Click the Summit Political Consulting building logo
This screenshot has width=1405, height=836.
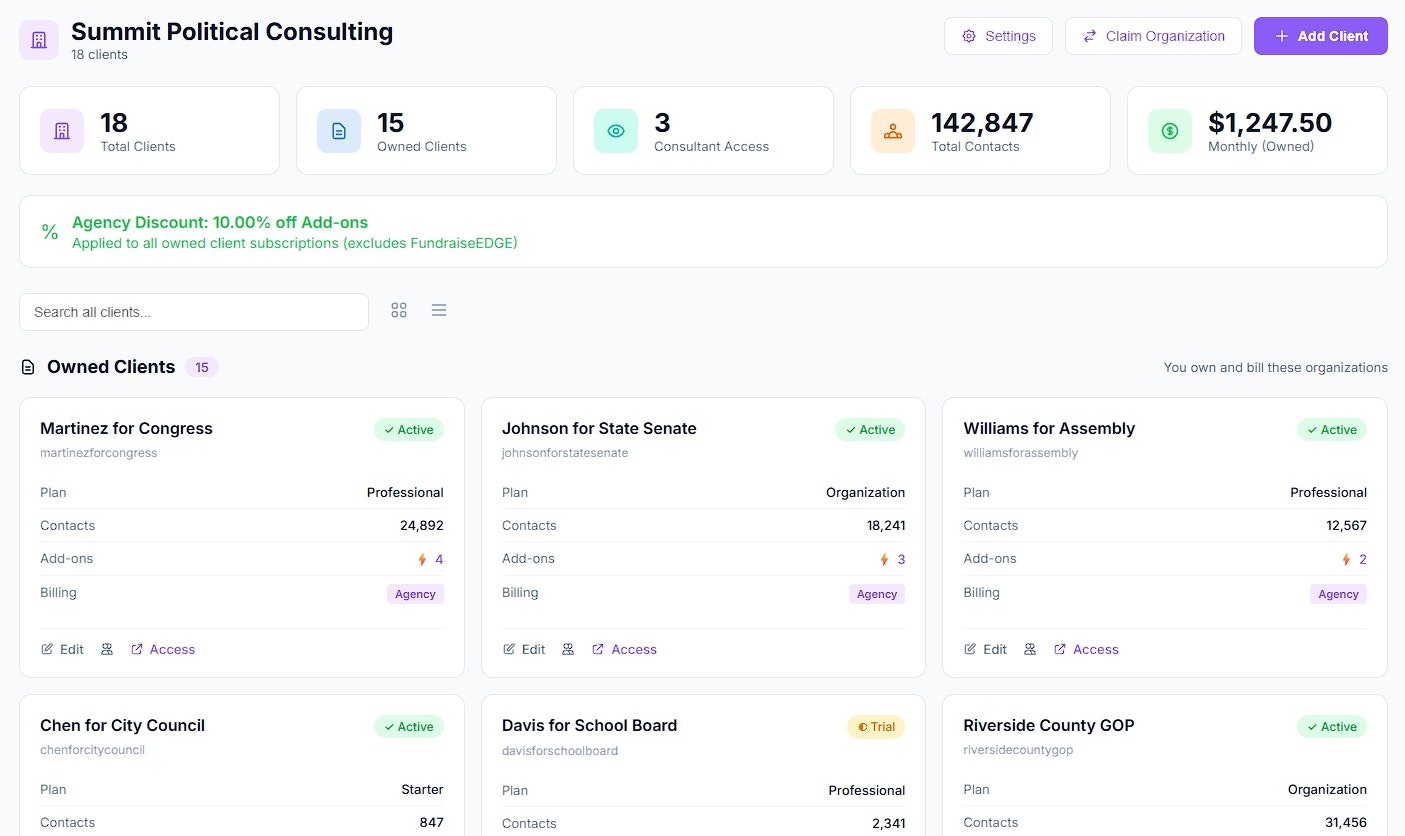click(39, 40)
